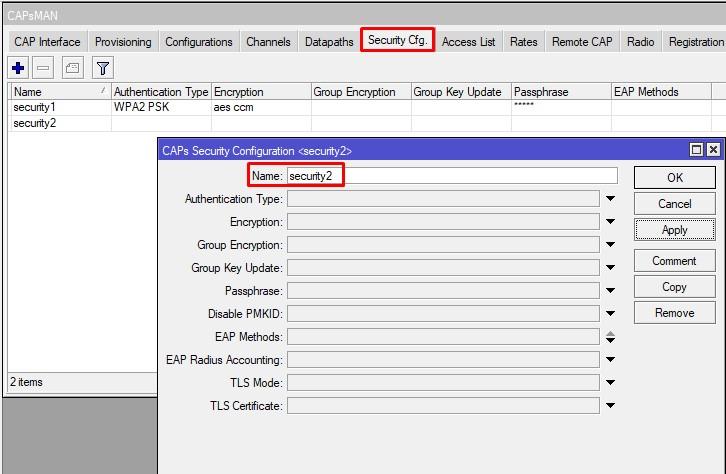The width and height of the screenshot is (726, 474).
Task: Toggle the EAP Methods up-down arrows
Action: tap(610, 337)
